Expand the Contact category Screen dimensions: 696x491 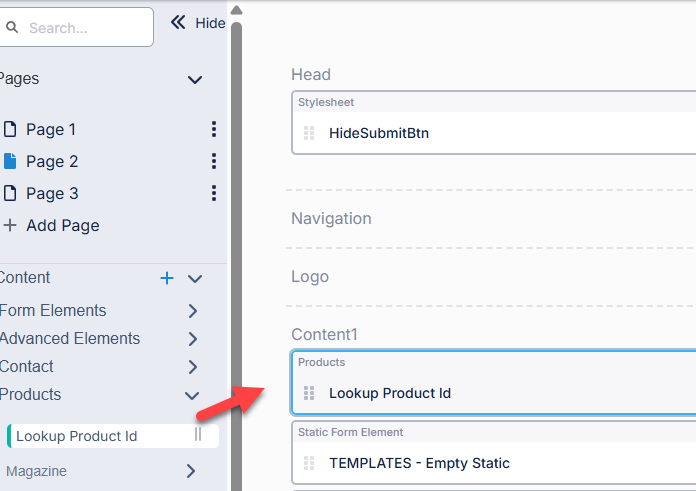coord(193,367)
